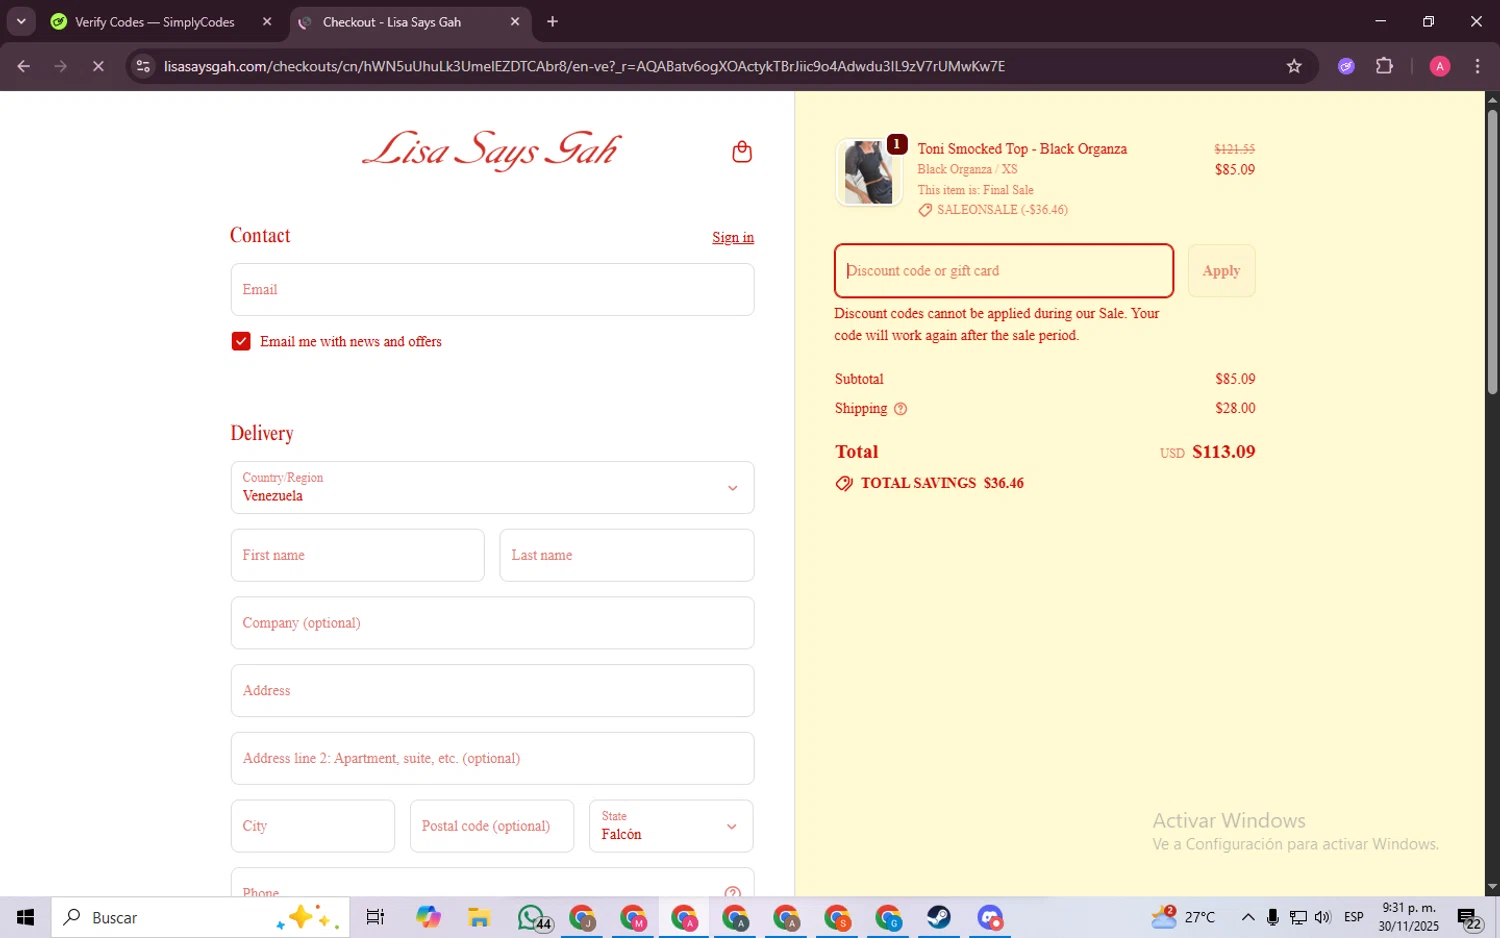Click the Postal code (optional) field

point(492,826)
